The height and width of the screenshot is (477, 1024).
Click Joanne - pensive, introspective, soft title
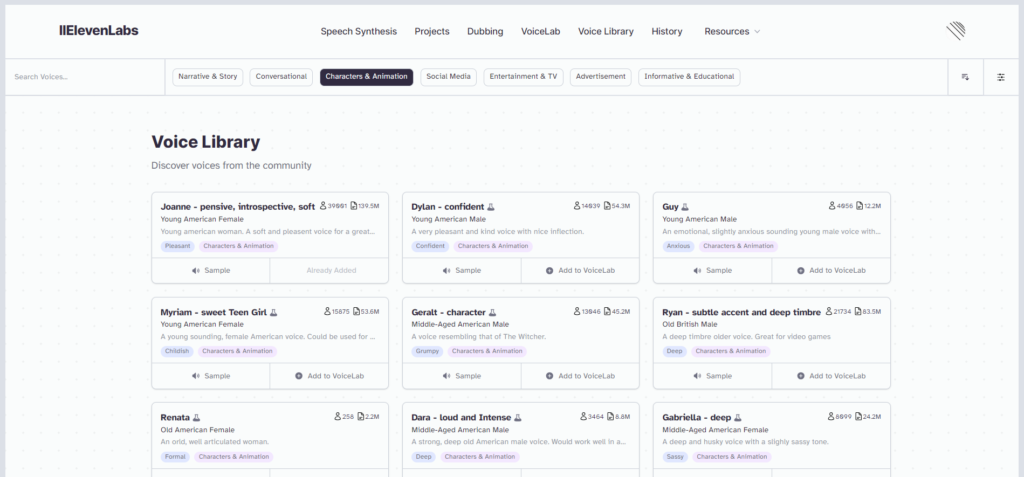238,206
